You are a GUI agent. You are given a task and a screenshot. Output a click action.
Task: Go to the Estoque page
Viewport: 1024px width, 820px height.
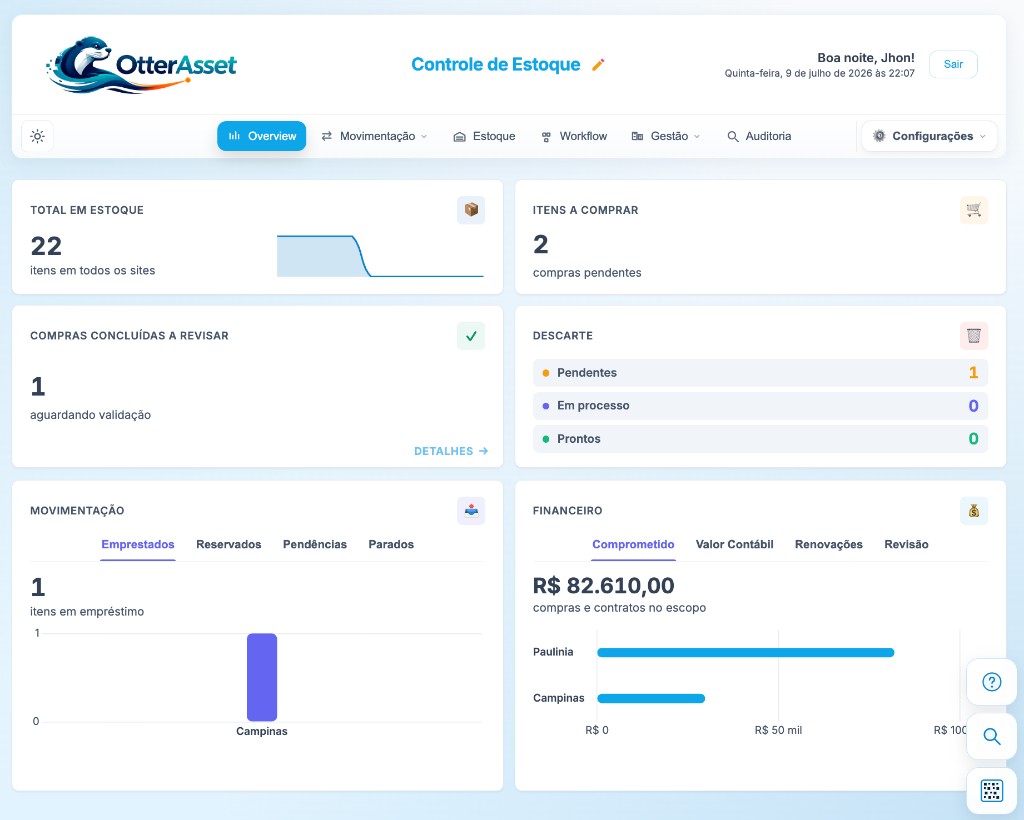pos(485,136)
